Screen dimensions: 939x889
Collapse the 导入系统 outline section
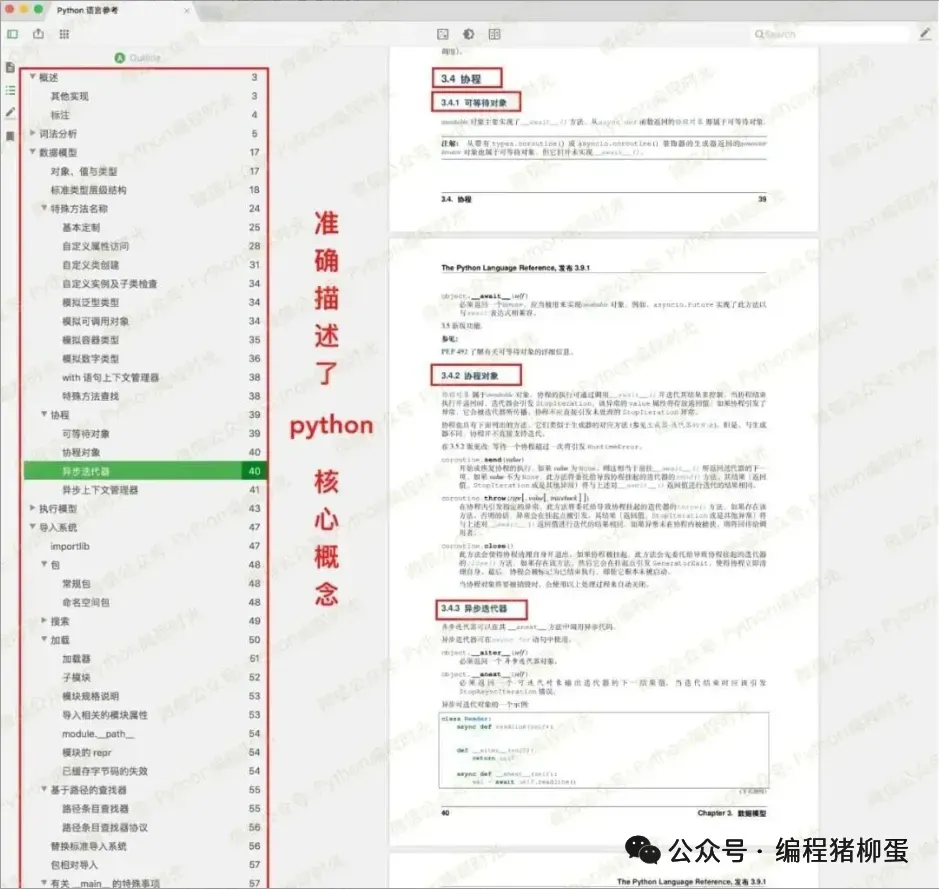point(32,527)
